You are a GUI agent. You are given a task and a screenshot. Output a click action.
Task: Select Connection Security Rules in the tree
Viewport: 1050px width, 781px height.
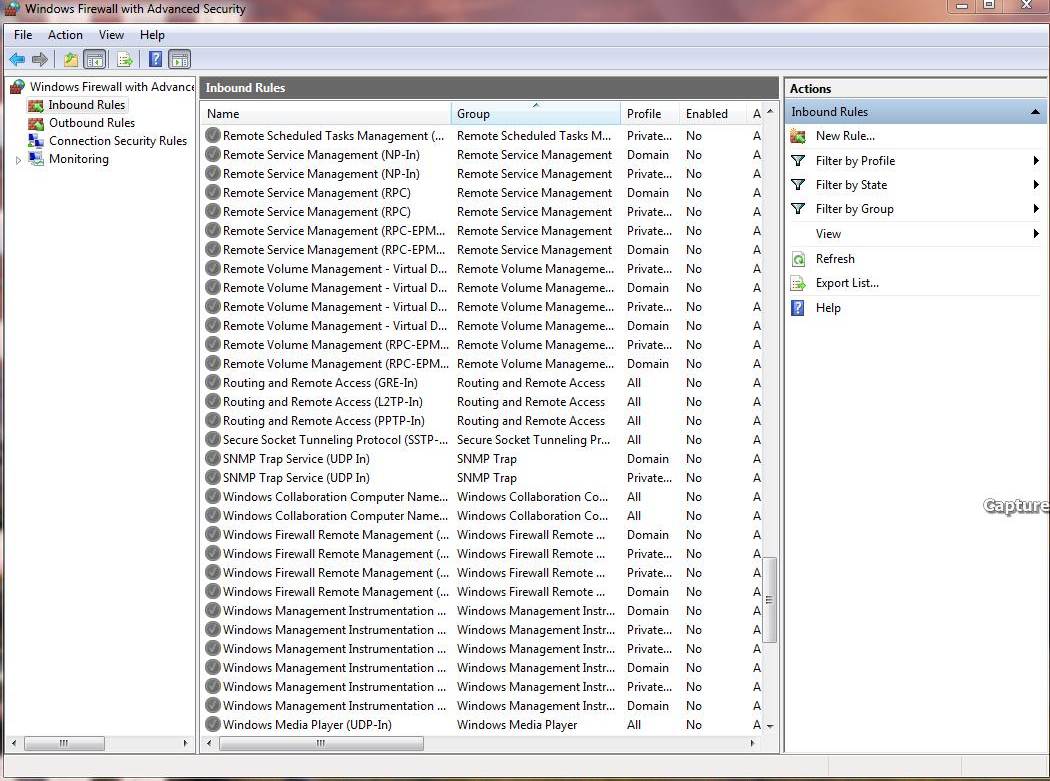[118, 141]
